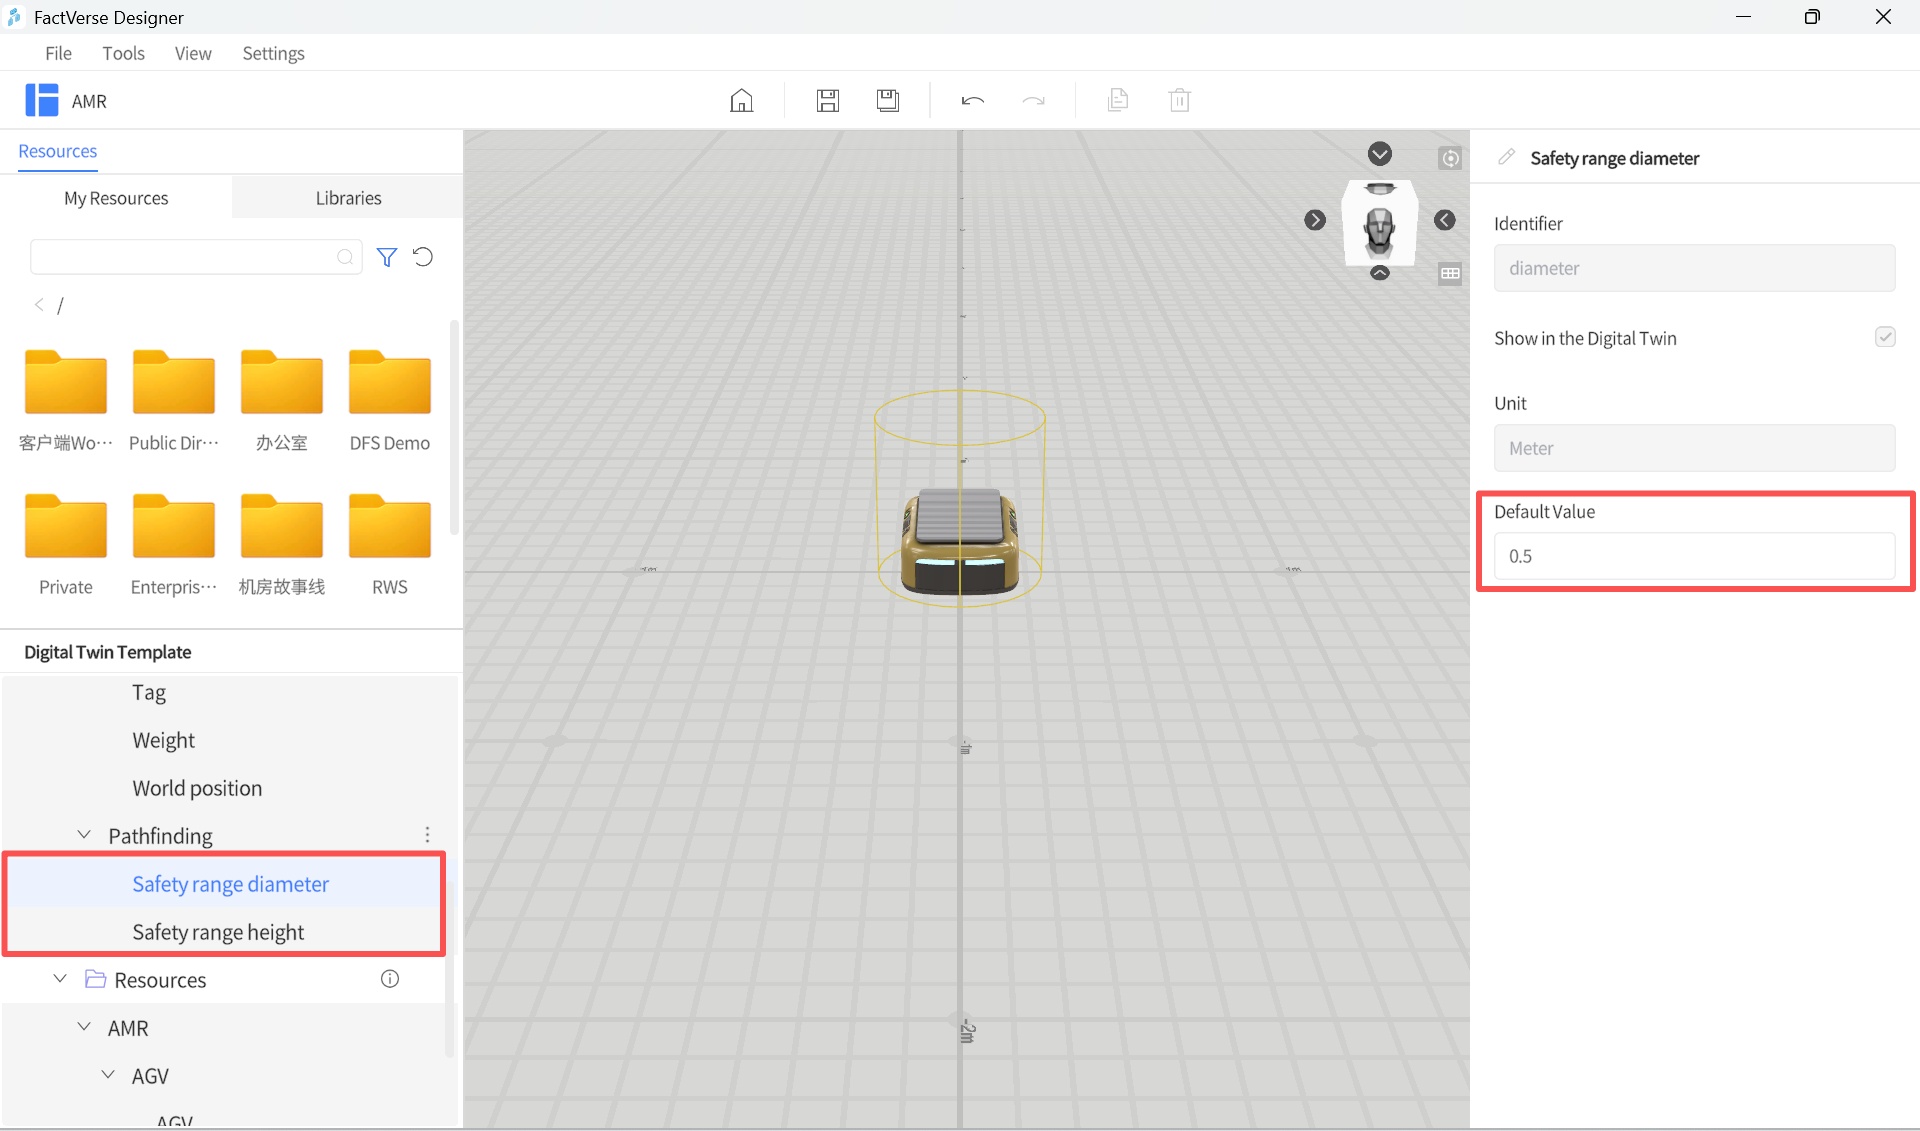The height and width of the screenshot is (1131, 1920).
Task: Collapse the Pathfinding section
Action: pyautogui.click(x=84, y=834)
